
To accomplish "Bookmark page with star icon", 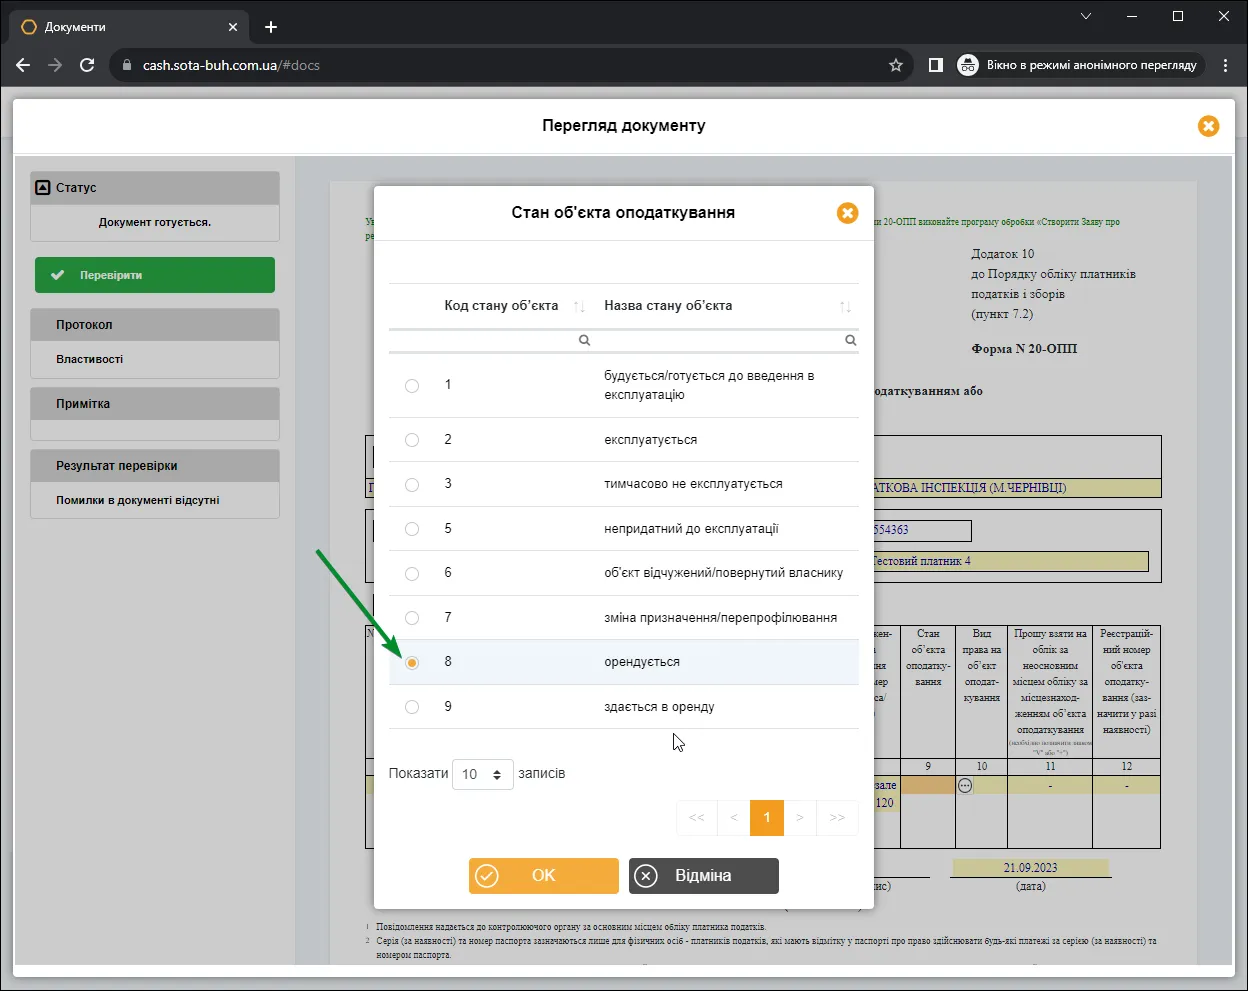I will pyautogui.click(x=896, y=65).
